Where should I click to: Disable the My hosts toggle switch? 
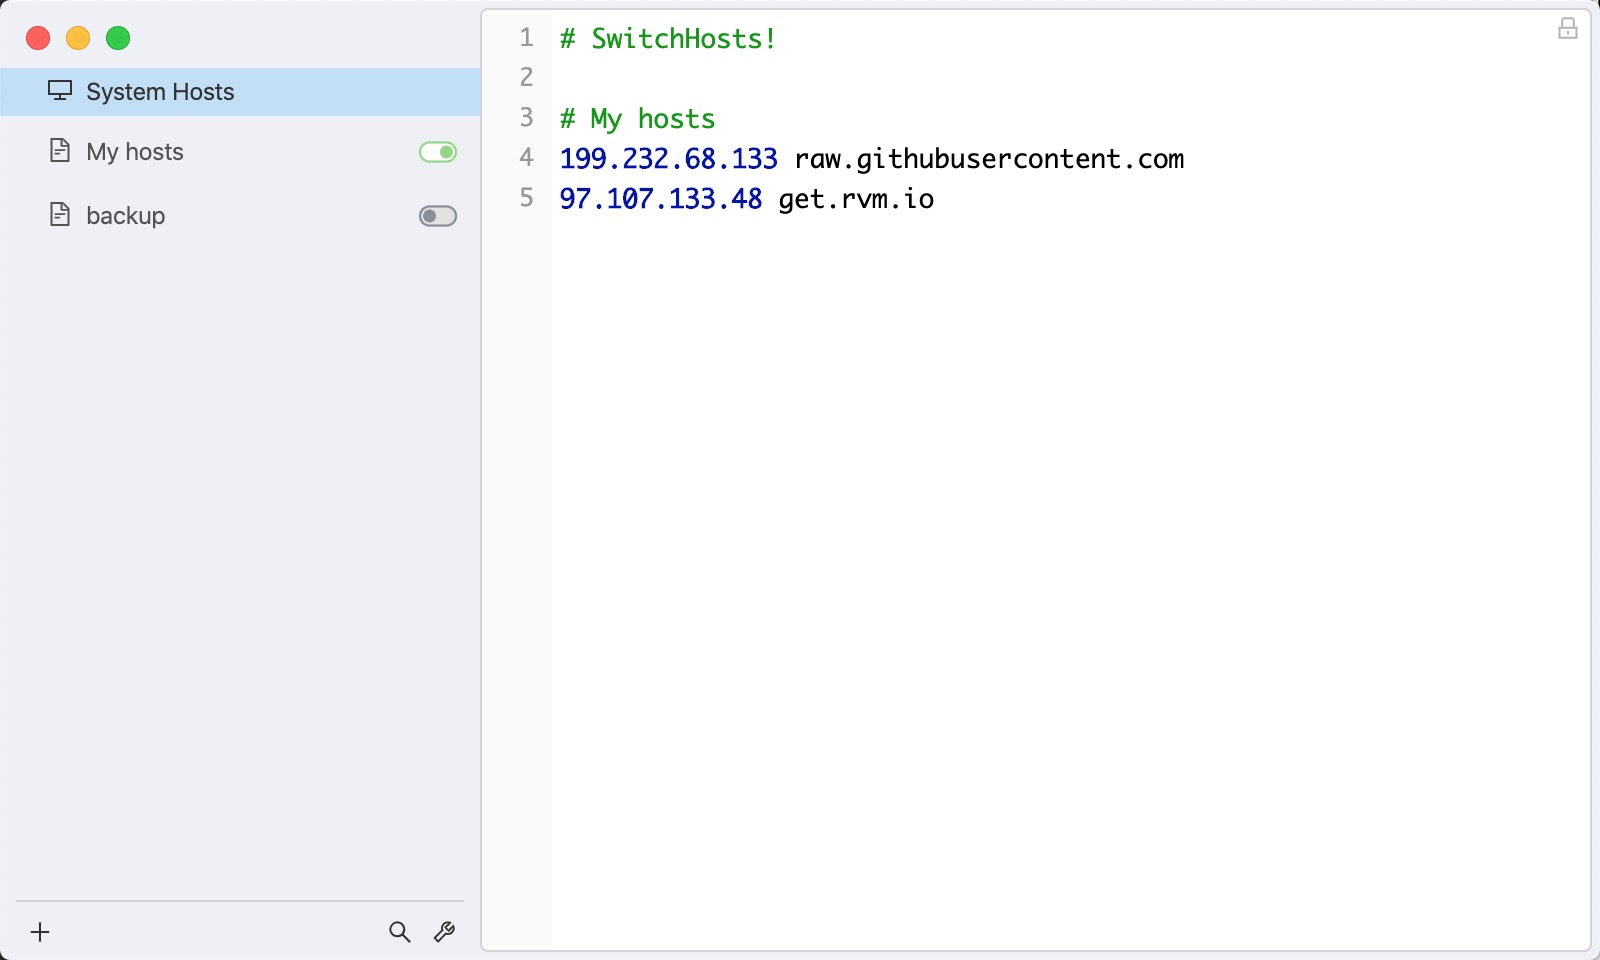pos(437,152)
